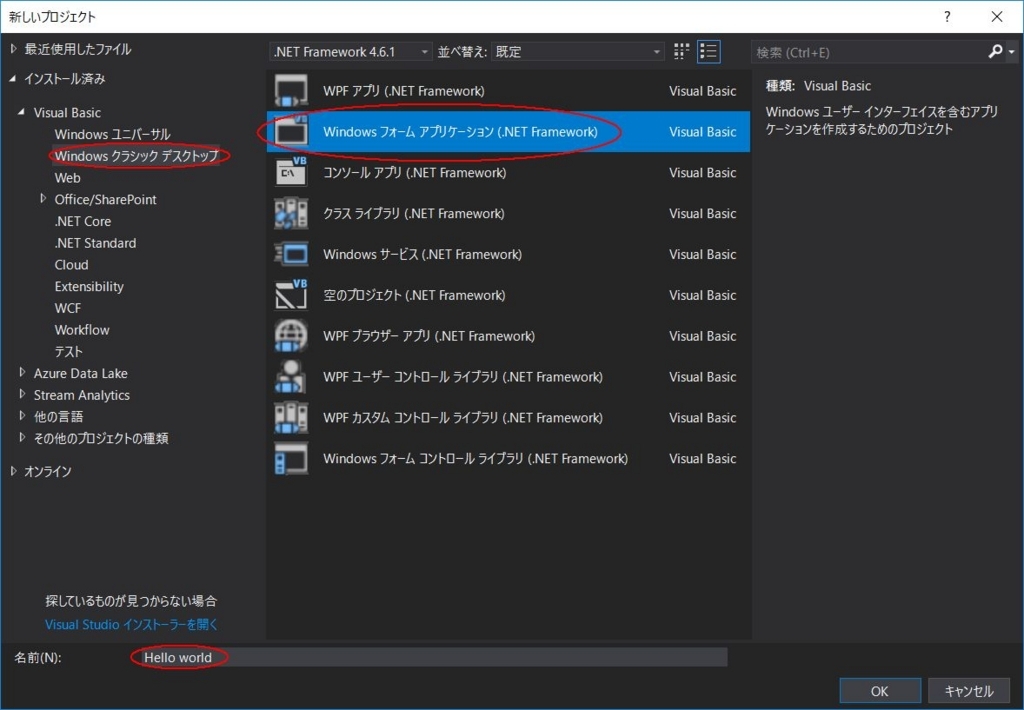
Task: Select the WCF category
Action: click(x=68, y=308)
